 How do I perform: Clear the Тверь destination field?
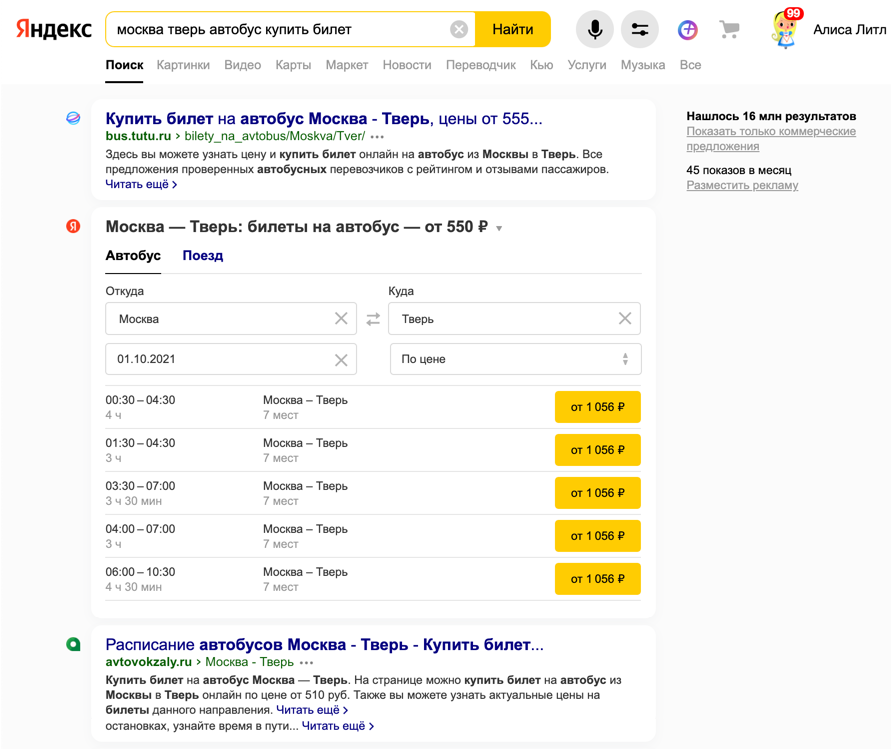(625, 319)
